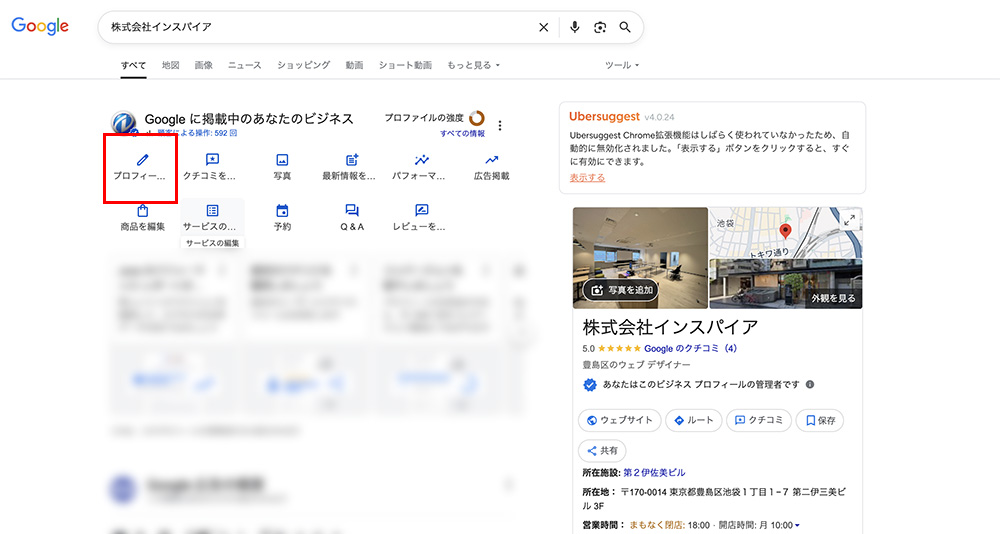Open the 第２伊佐美ビル link
The width and height of the screenshot is (1000, 534).
654,473
